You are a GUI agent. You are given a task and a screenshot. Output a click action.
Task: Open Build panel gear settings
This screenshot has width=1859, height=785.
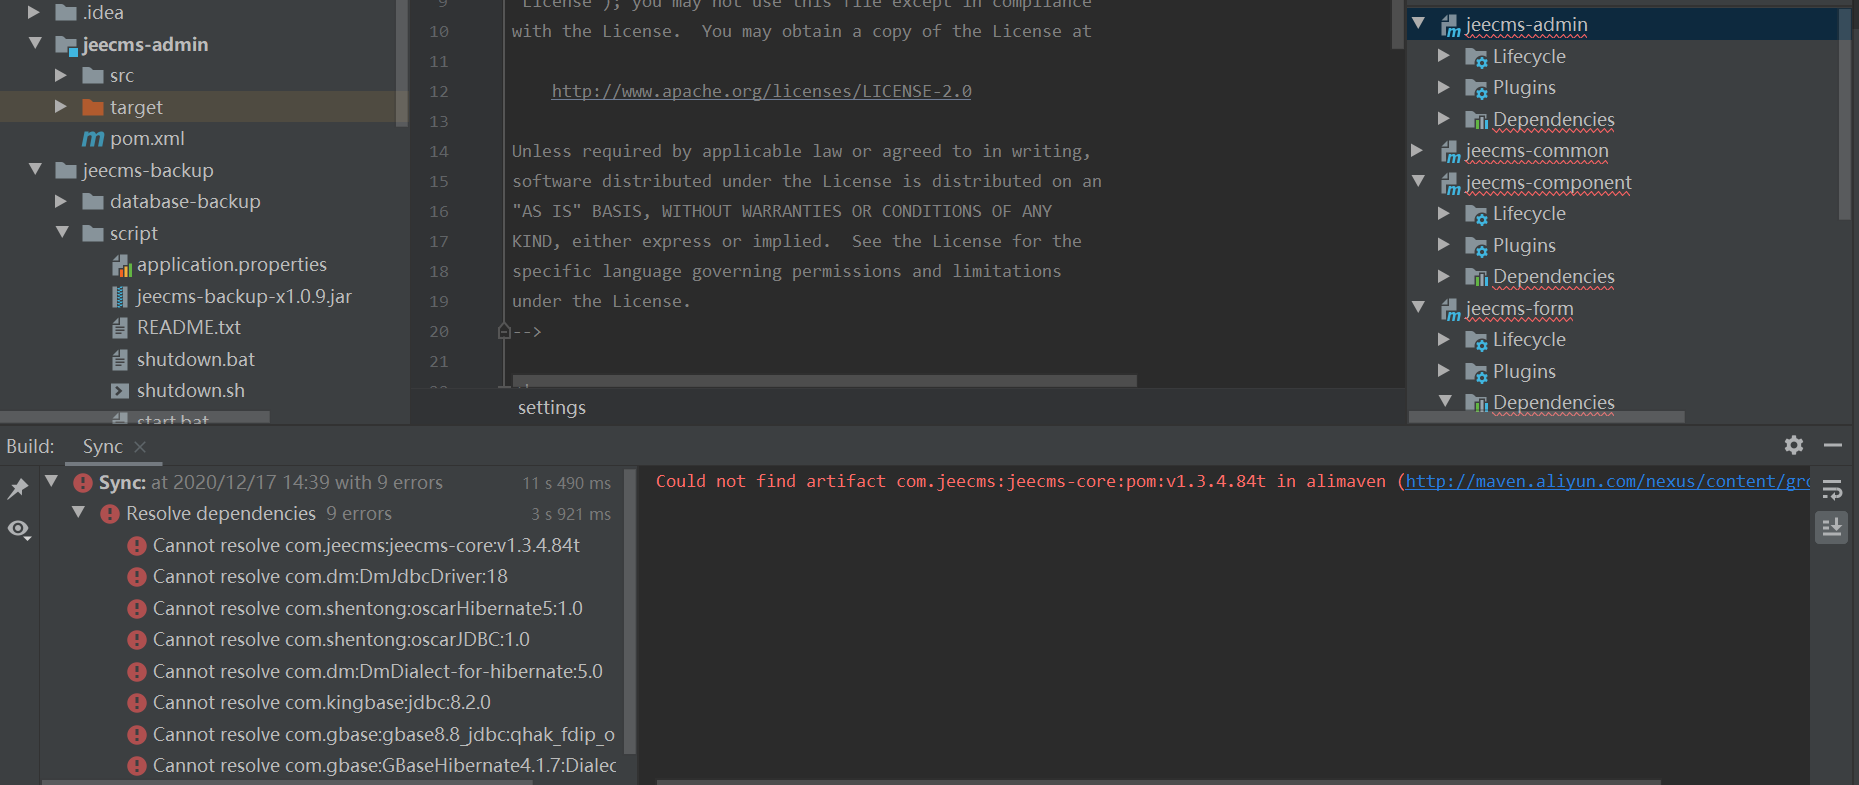[x=1794, y=445]
